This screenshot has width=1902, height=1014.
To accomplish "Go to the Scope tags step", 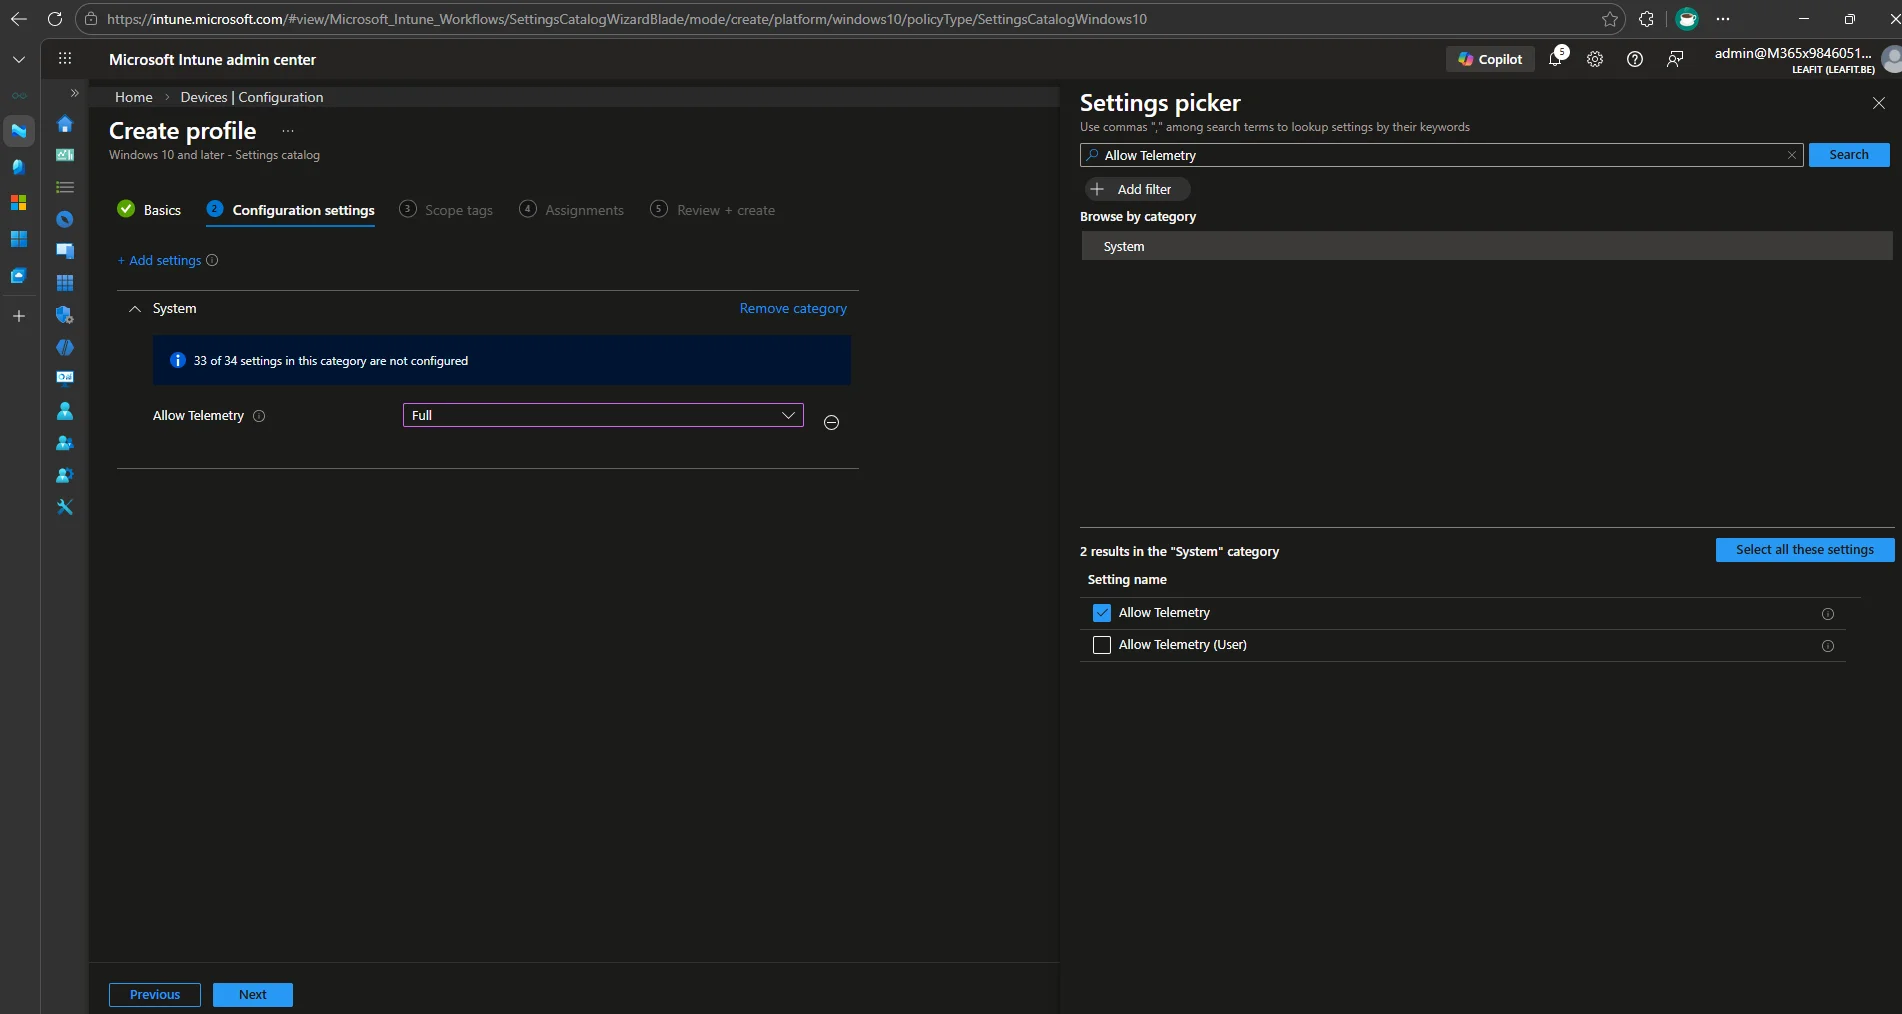I will (457, 210).
